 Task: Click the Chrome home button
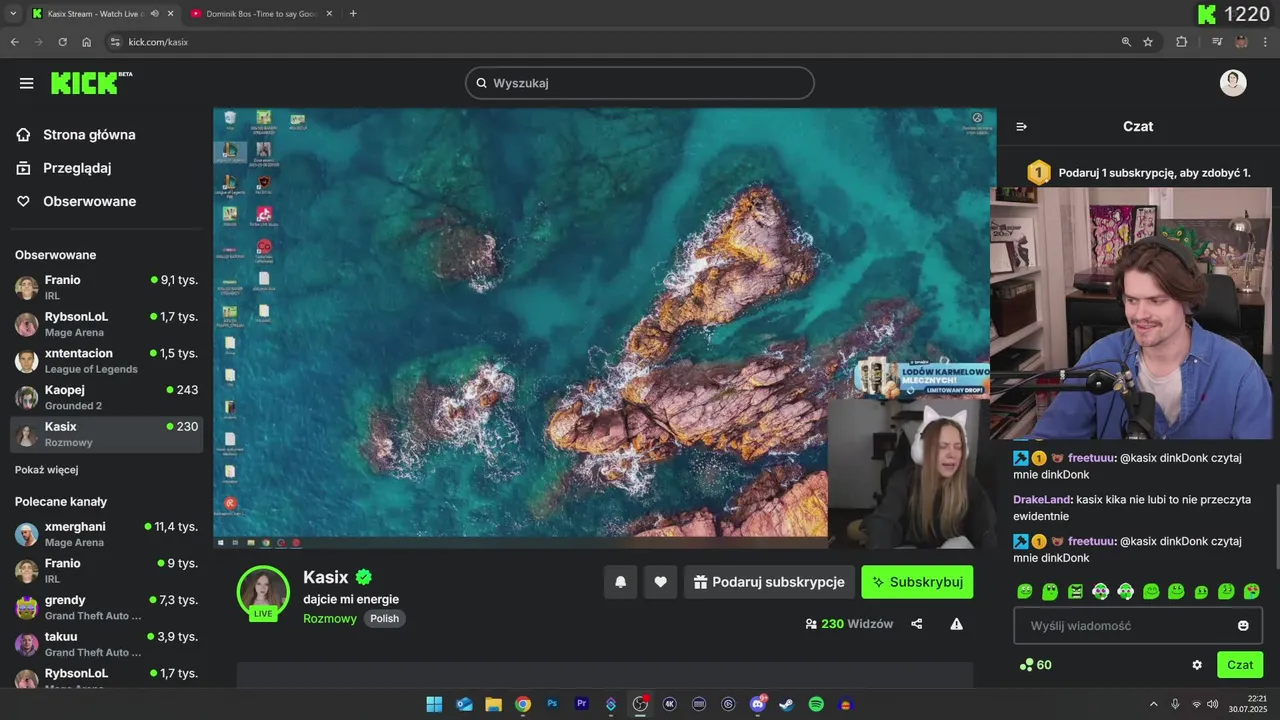(x=87, y=42)
